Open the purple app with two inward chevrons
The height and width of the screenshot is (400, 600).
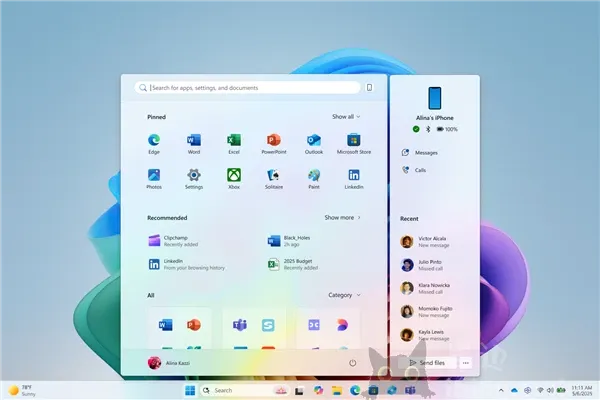tap(314, 325)
